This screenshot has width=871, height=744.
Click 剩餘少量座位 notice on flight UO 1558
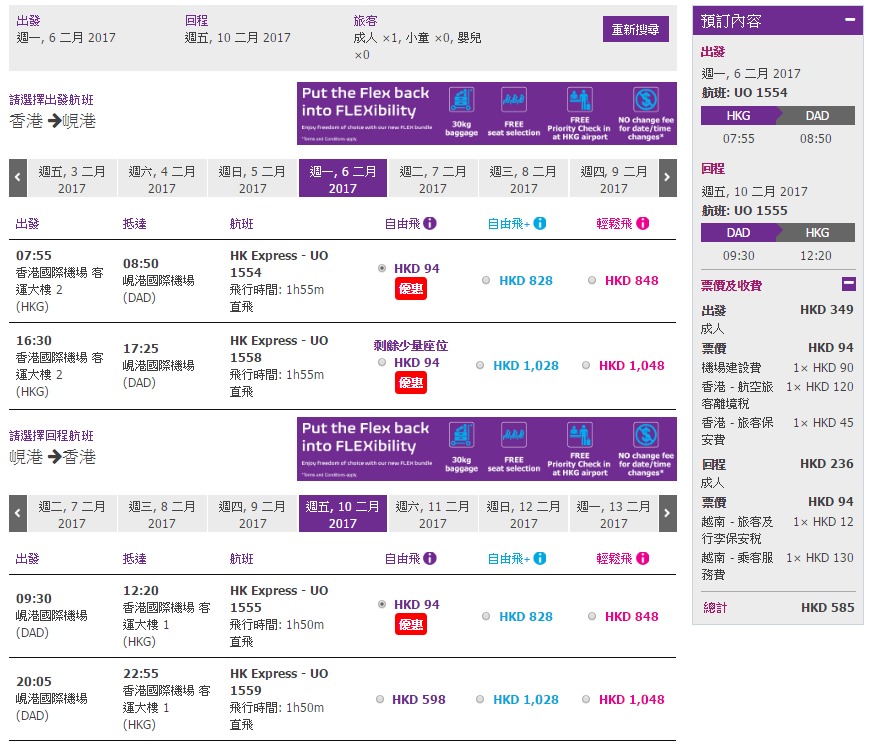(411, 346)
